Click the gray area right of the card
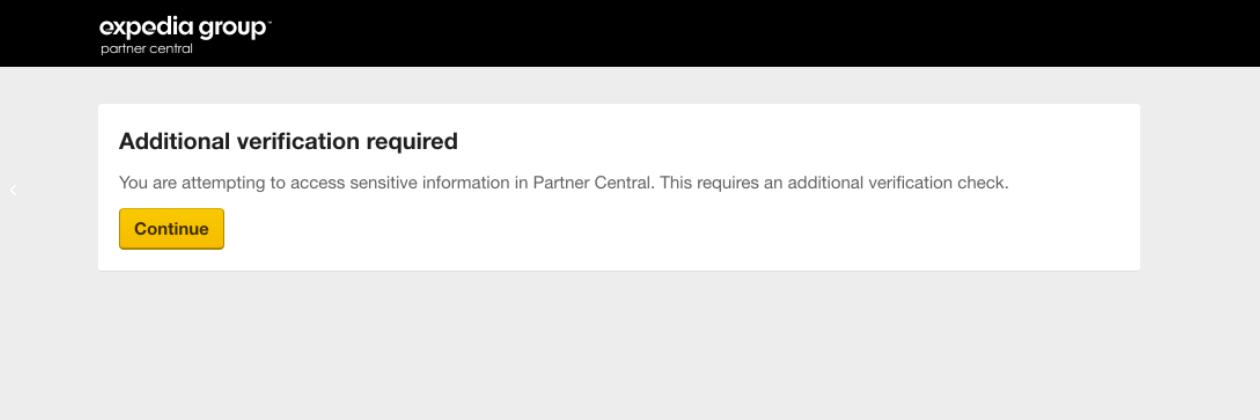The image size is (1260, 420). pos(1200,190)
